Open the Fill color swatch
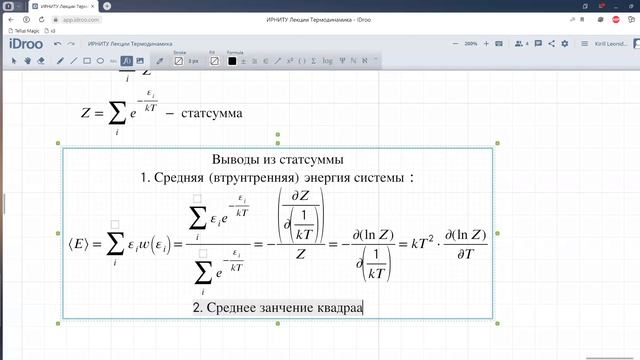 click(214, 61)
